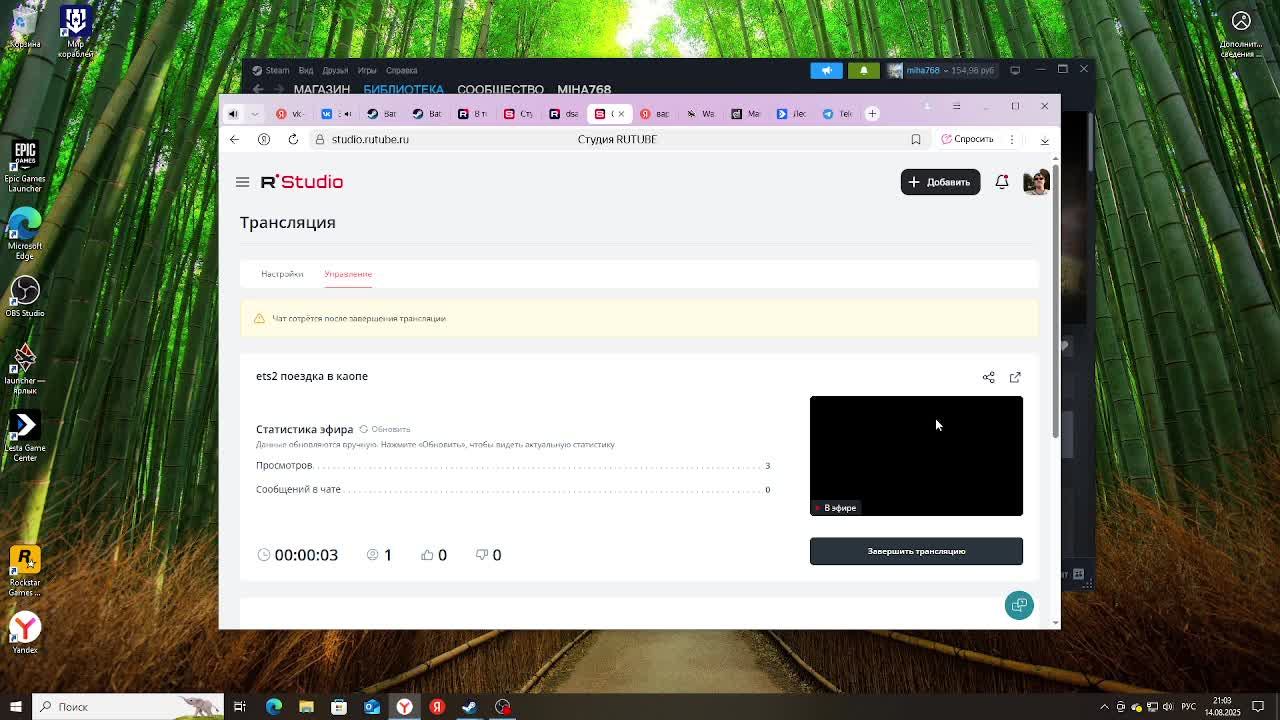Open the Steam Игры menu

pos(367,70)
